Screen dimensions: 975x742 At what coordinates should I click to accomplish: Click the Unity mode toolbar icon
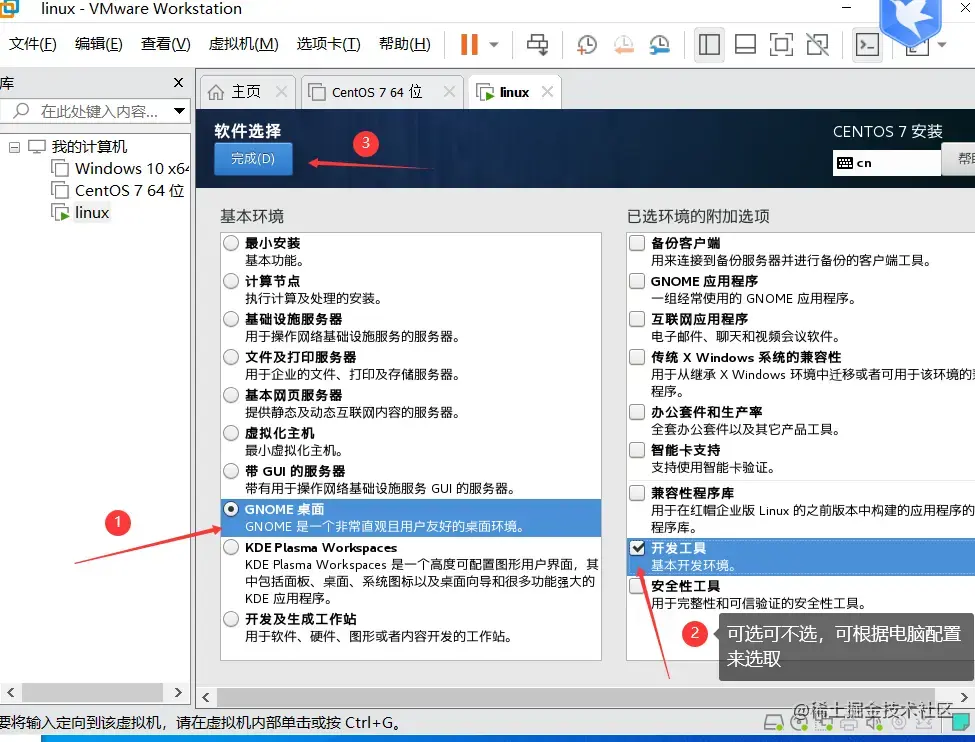point(817,44)
